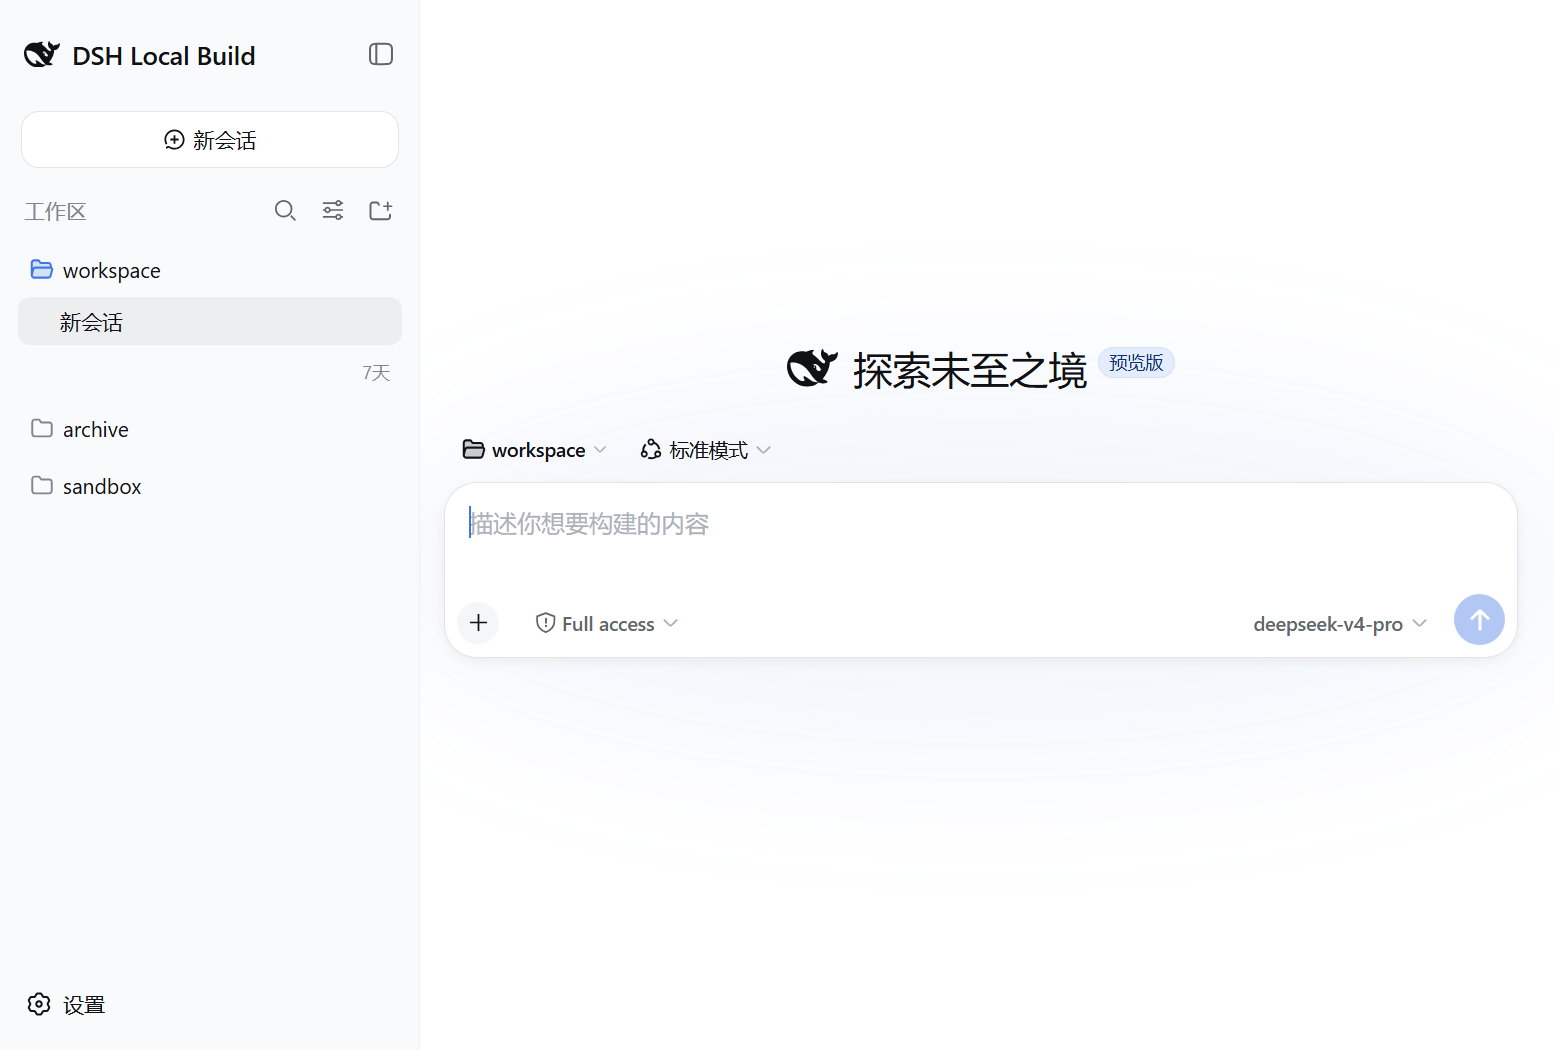This screenshot has height=1050, width=1554.
Task: Open 设置 settings at the bottom
Action: [x=66, y=1004]
